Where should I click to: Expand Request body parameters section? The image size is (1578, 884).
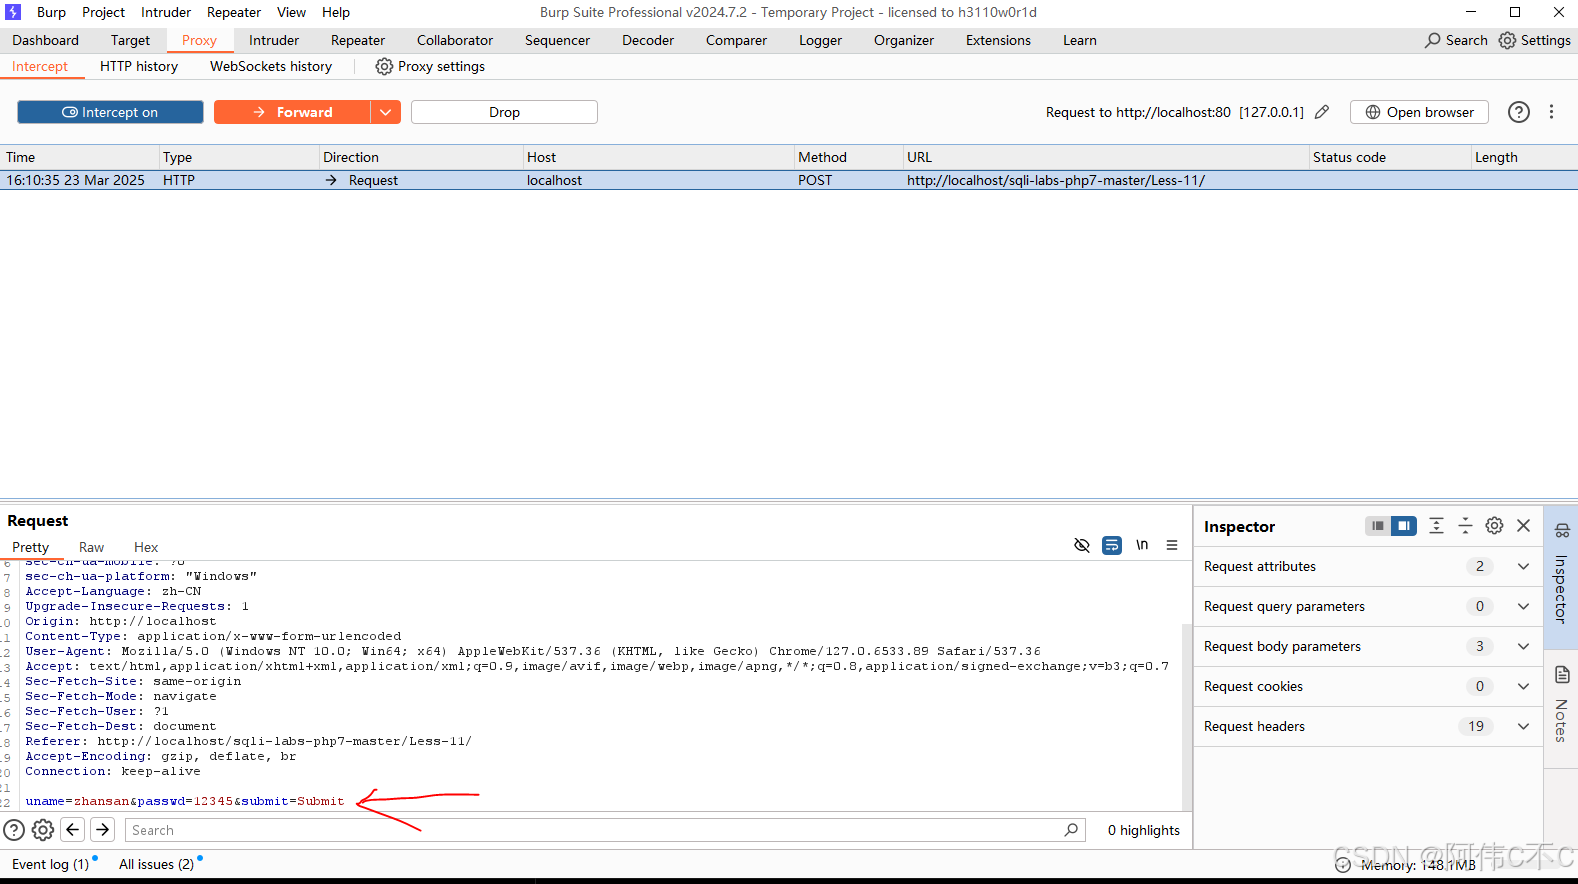pos(1523,646)
